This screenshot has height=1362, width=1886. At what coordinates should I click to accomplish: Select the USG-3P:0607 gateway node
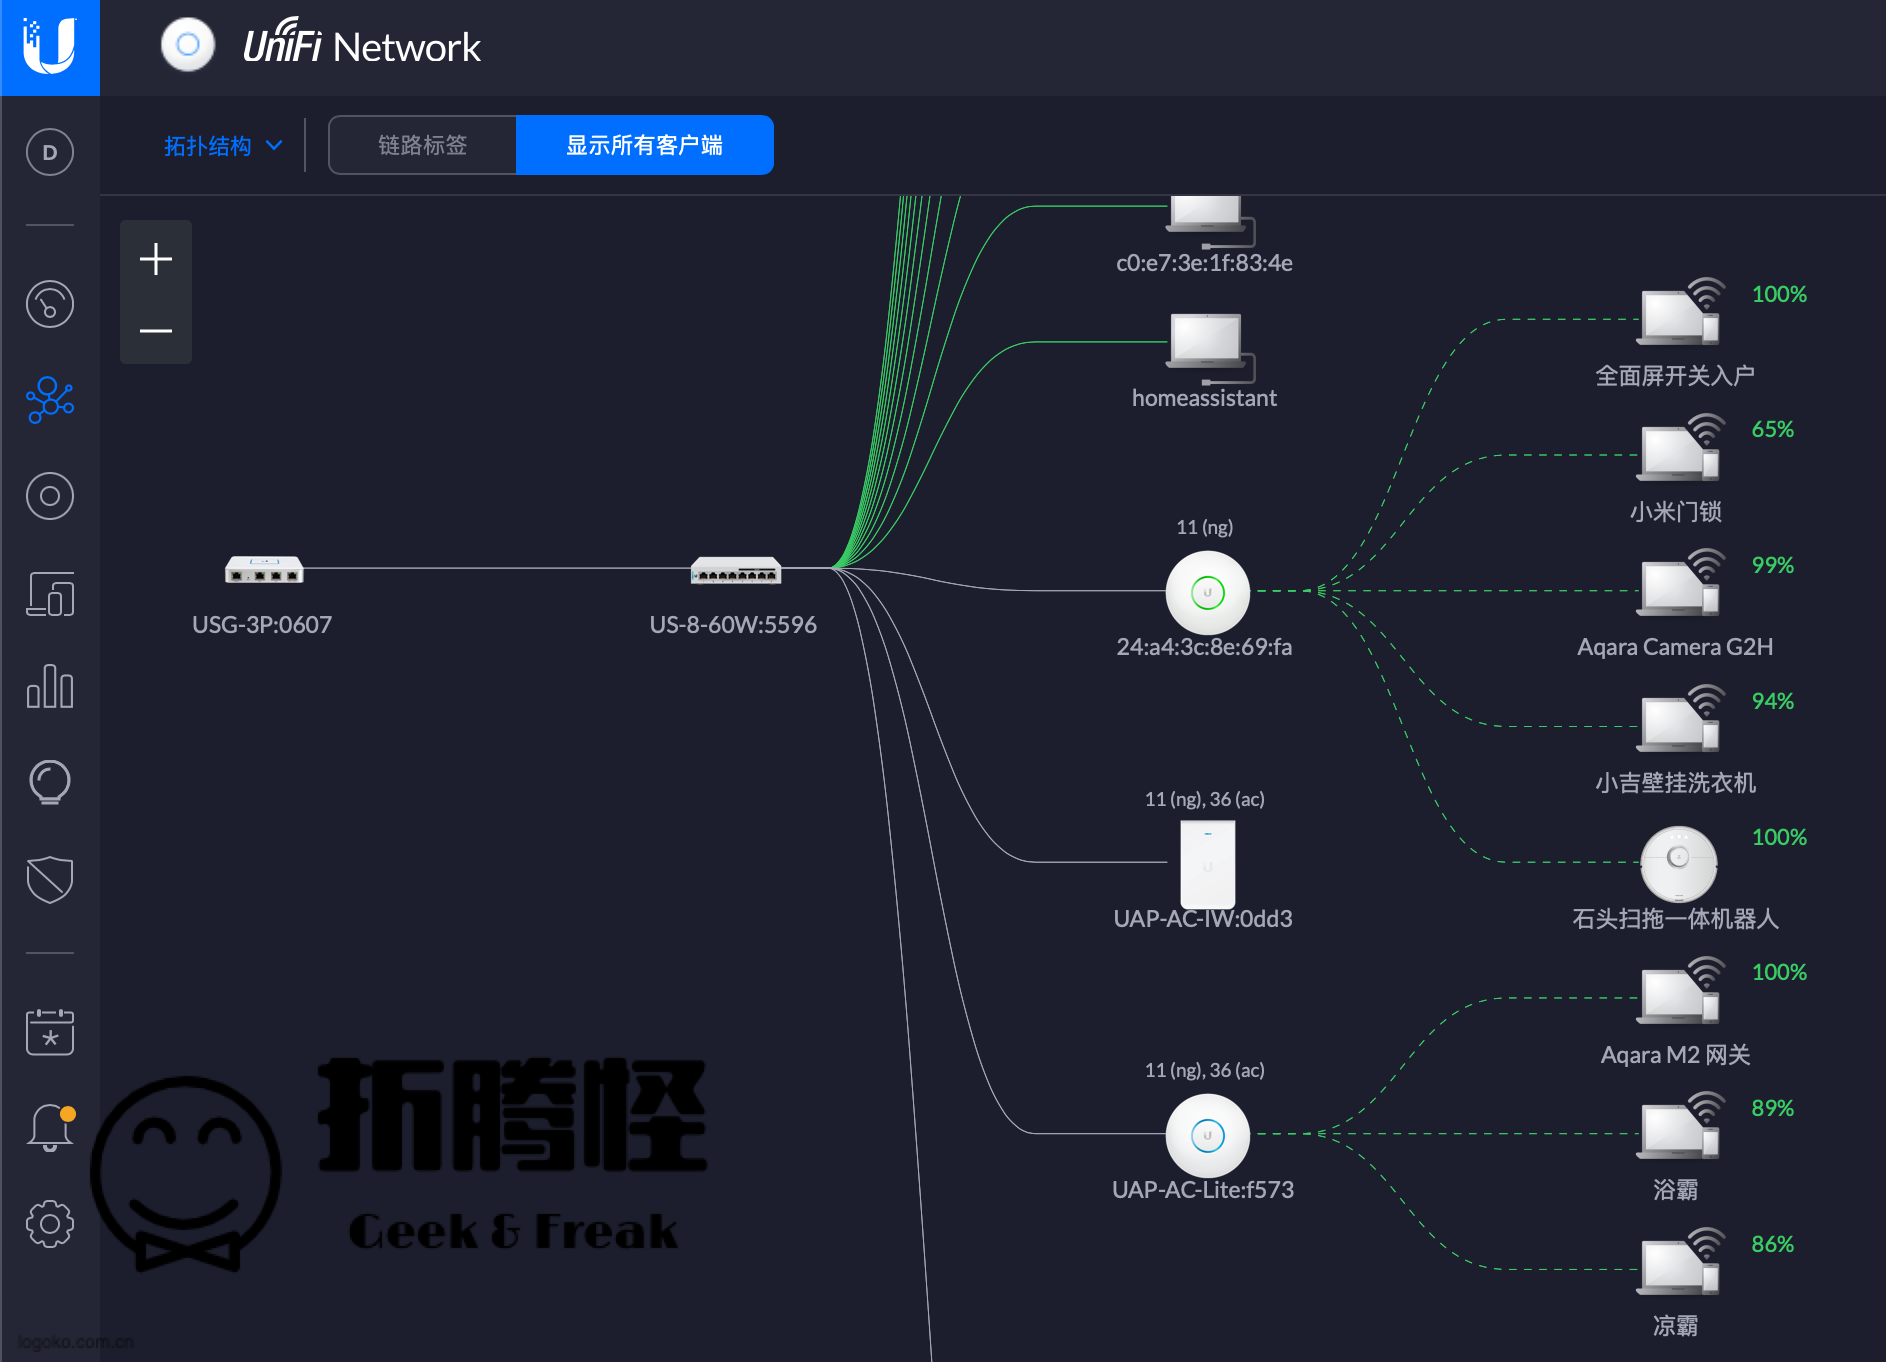(264, 570)
